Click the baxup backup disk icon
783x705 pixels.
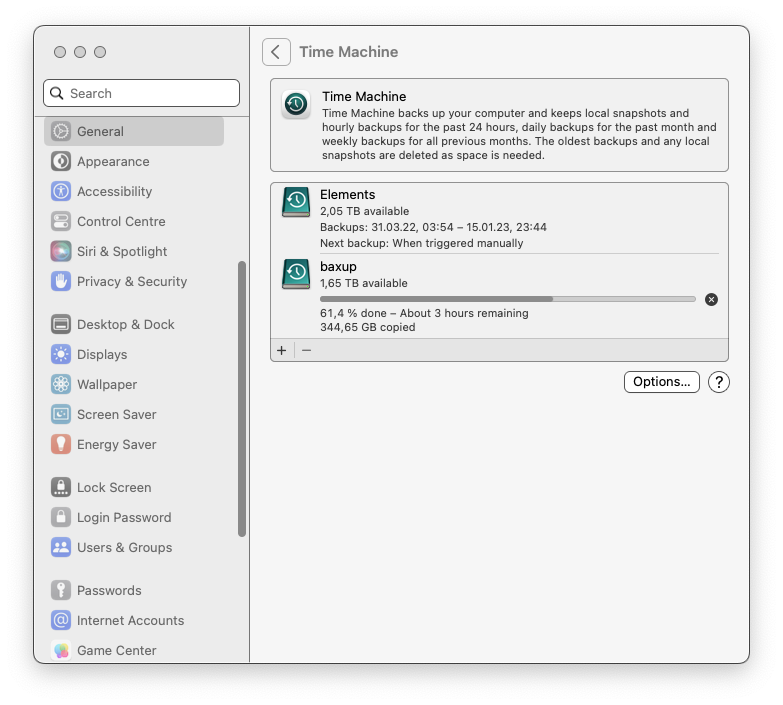point(296,275)
